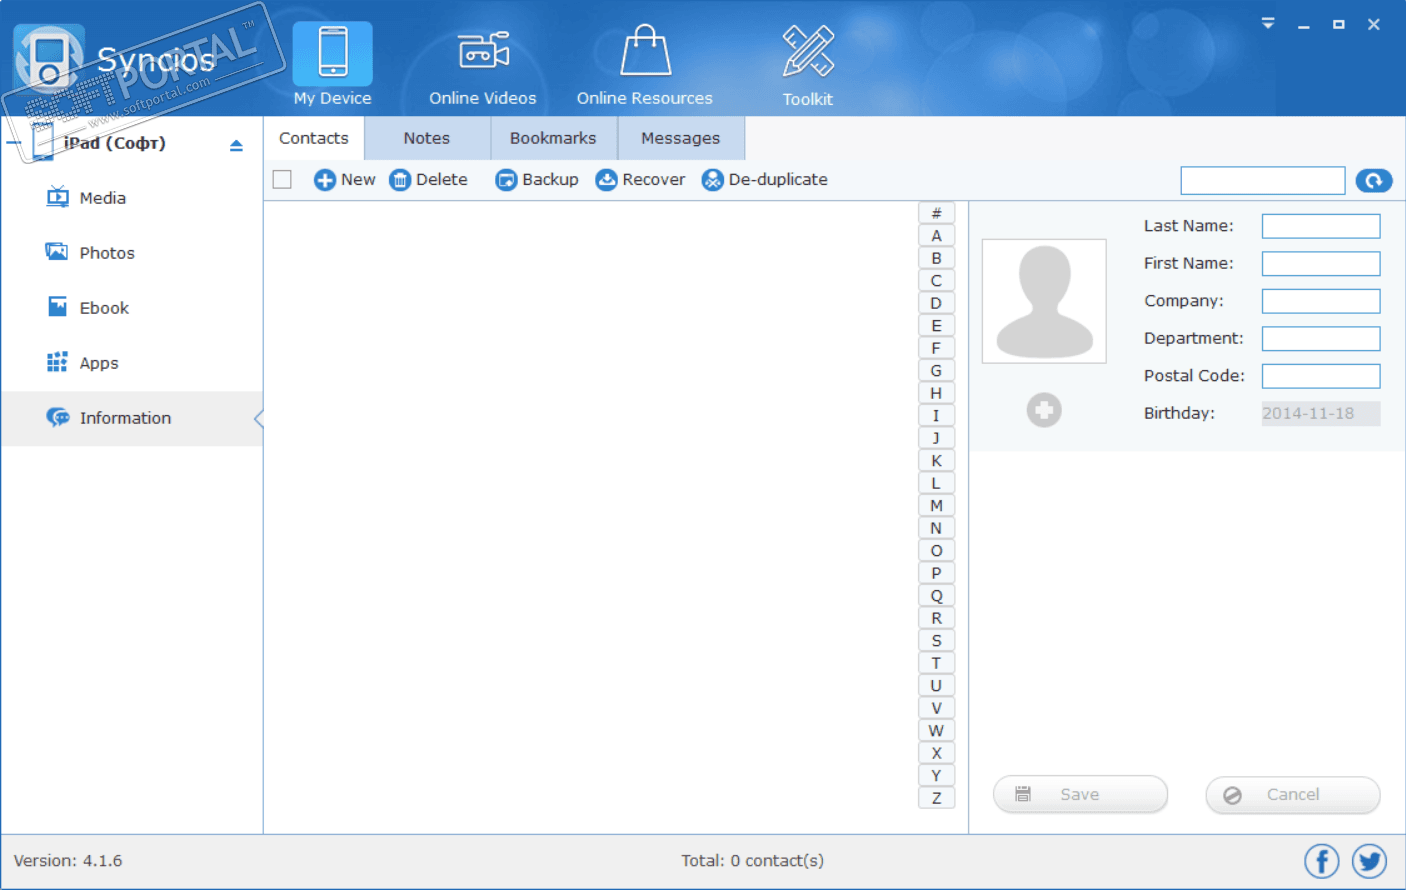Jump to contacts starting with A
Screen dimensions: 1406x890
point(936,236)
